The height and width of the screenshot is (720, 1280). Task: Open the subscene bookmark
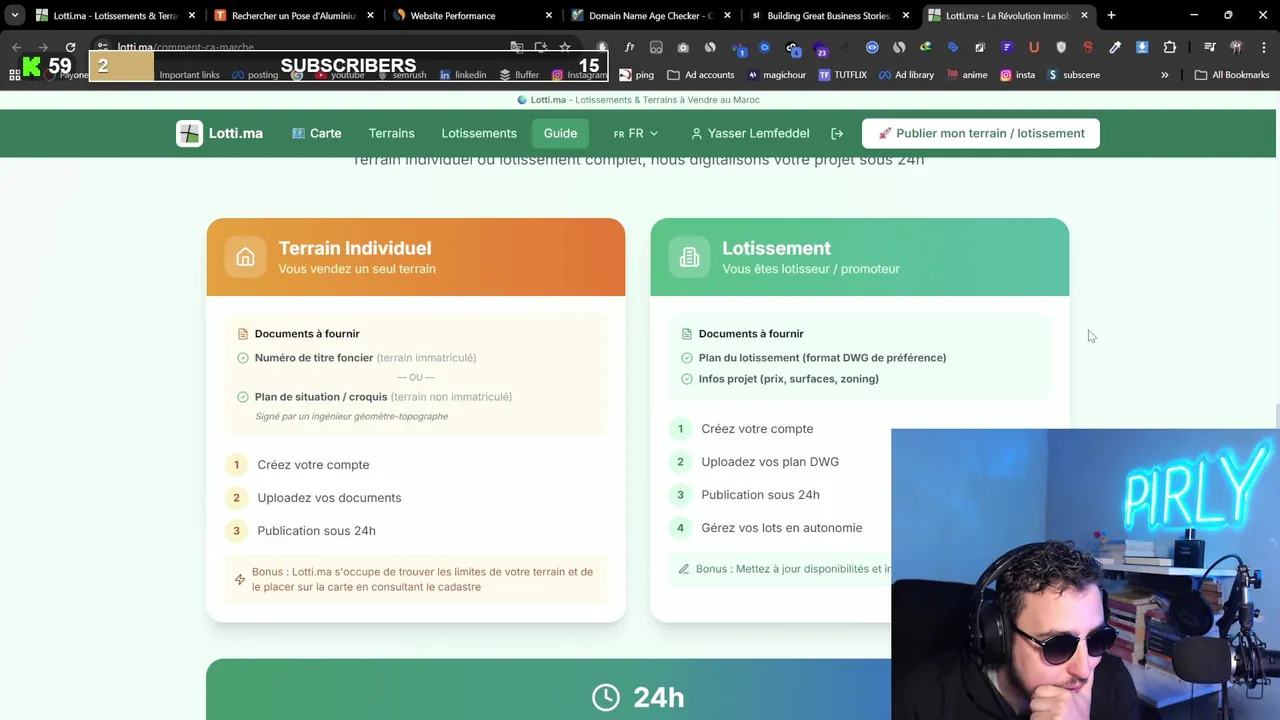tap(1072, 75)
